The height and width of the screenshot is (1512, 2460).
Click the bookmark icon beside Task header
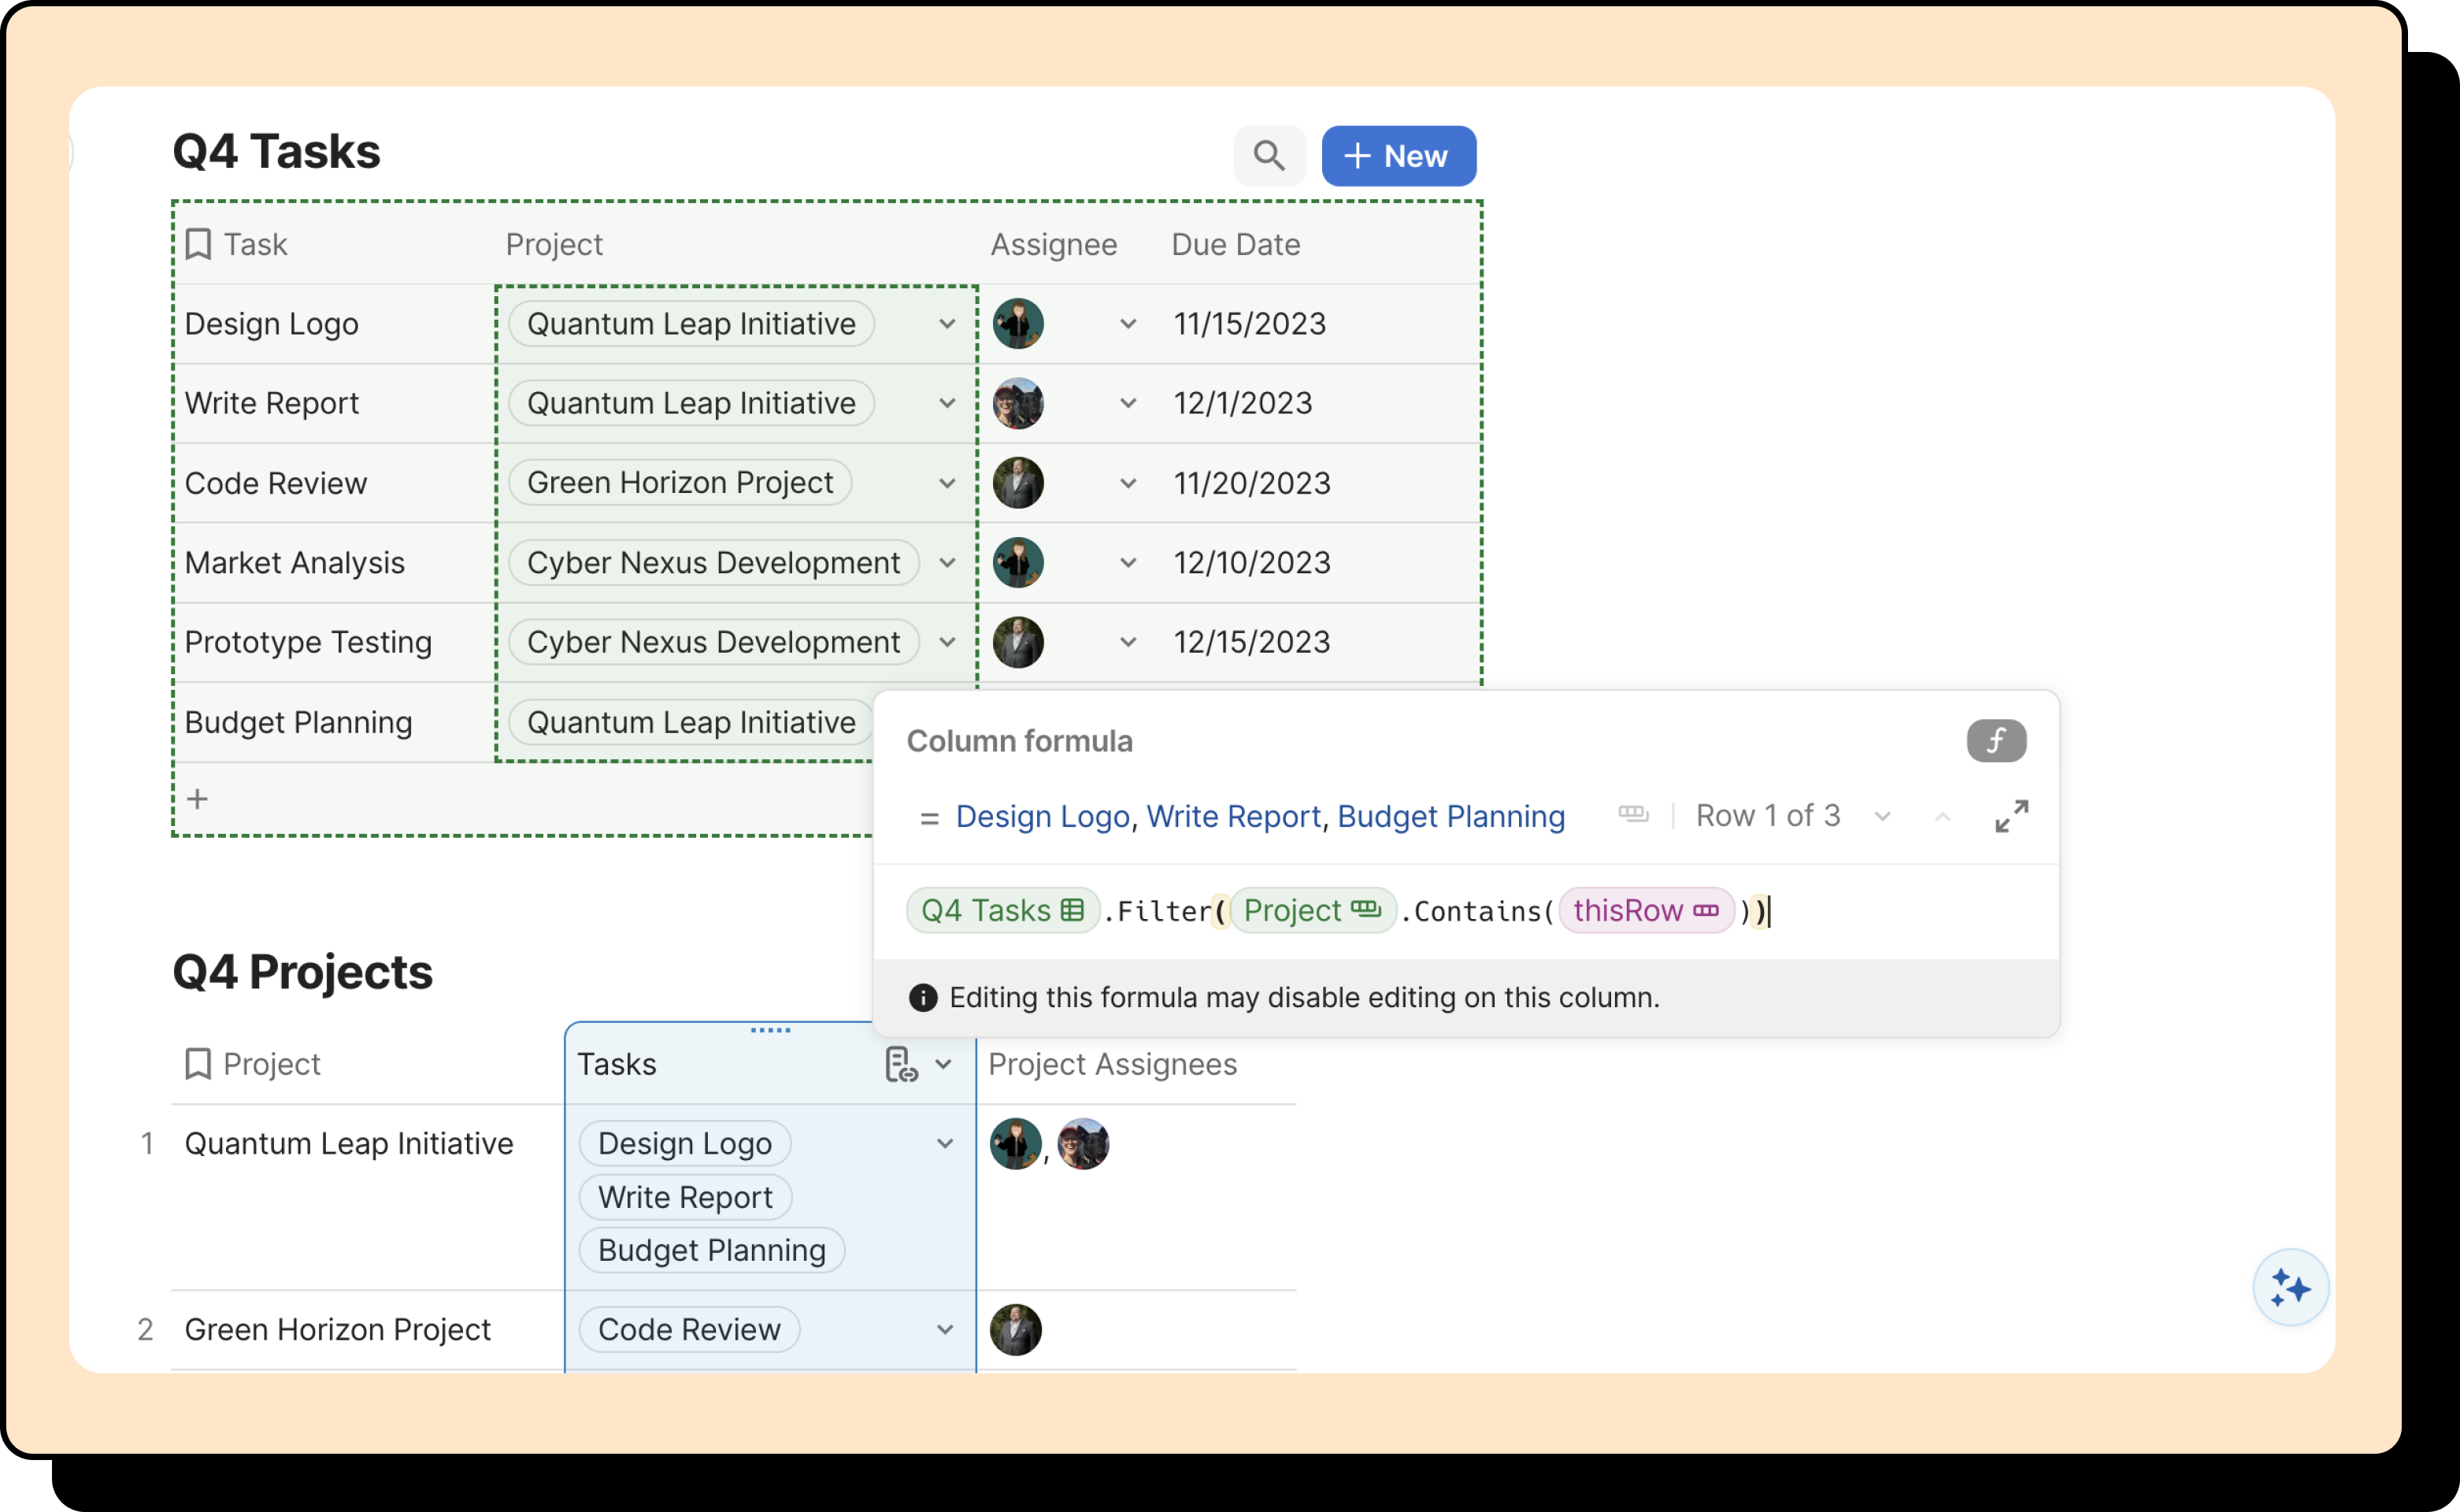point(199,244)
